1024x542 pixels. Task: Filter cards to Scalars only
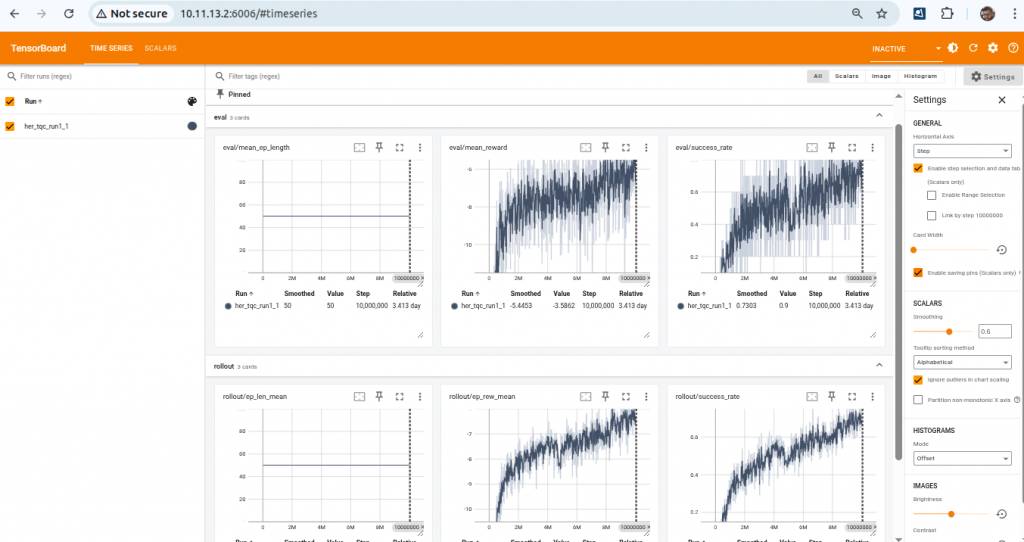pyautogui.click(x=846, y=76)
